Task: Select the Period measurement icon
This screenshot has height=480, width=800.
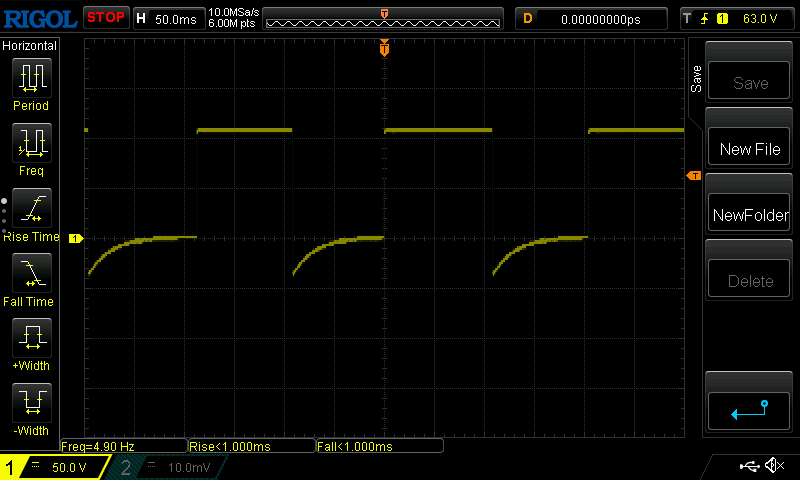Action: pyautogui.click(x=32, y=78)
